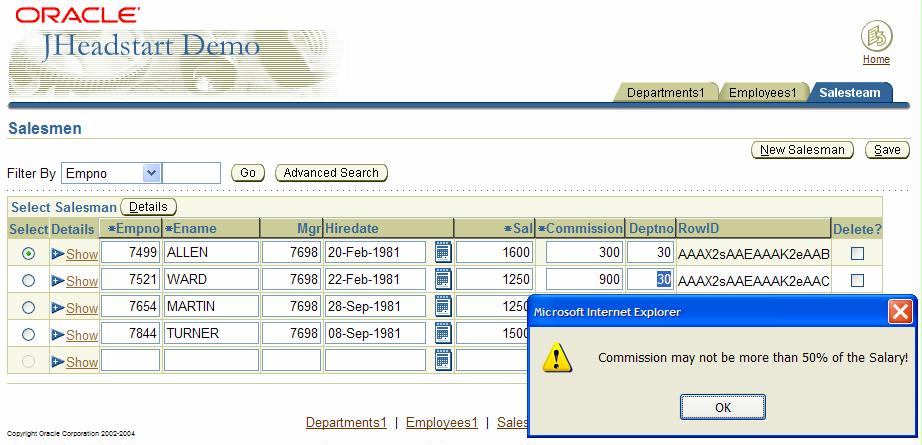Click the warning icon in the dialog

click(556, 357)
